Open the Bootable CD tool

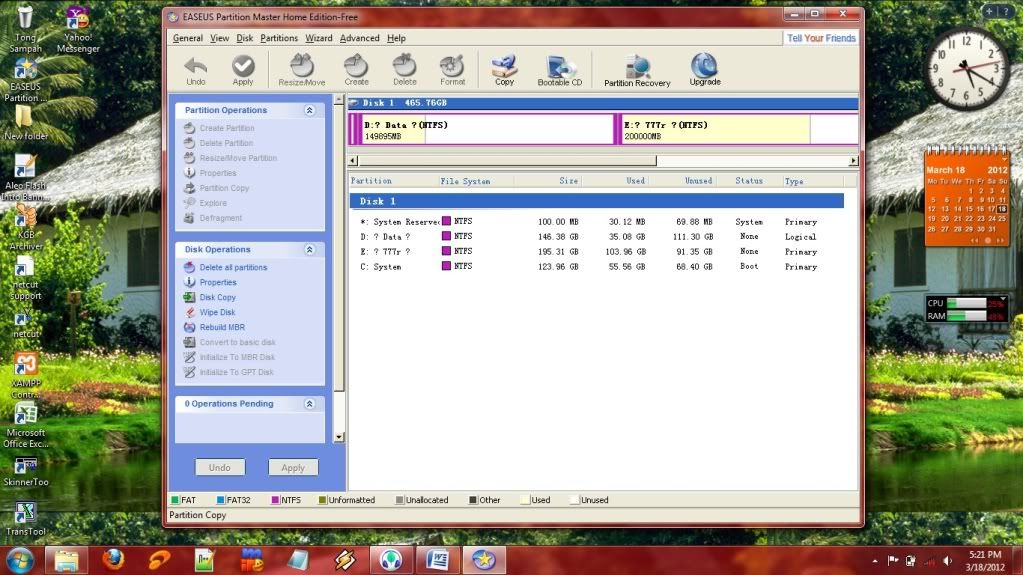point(560,70)
